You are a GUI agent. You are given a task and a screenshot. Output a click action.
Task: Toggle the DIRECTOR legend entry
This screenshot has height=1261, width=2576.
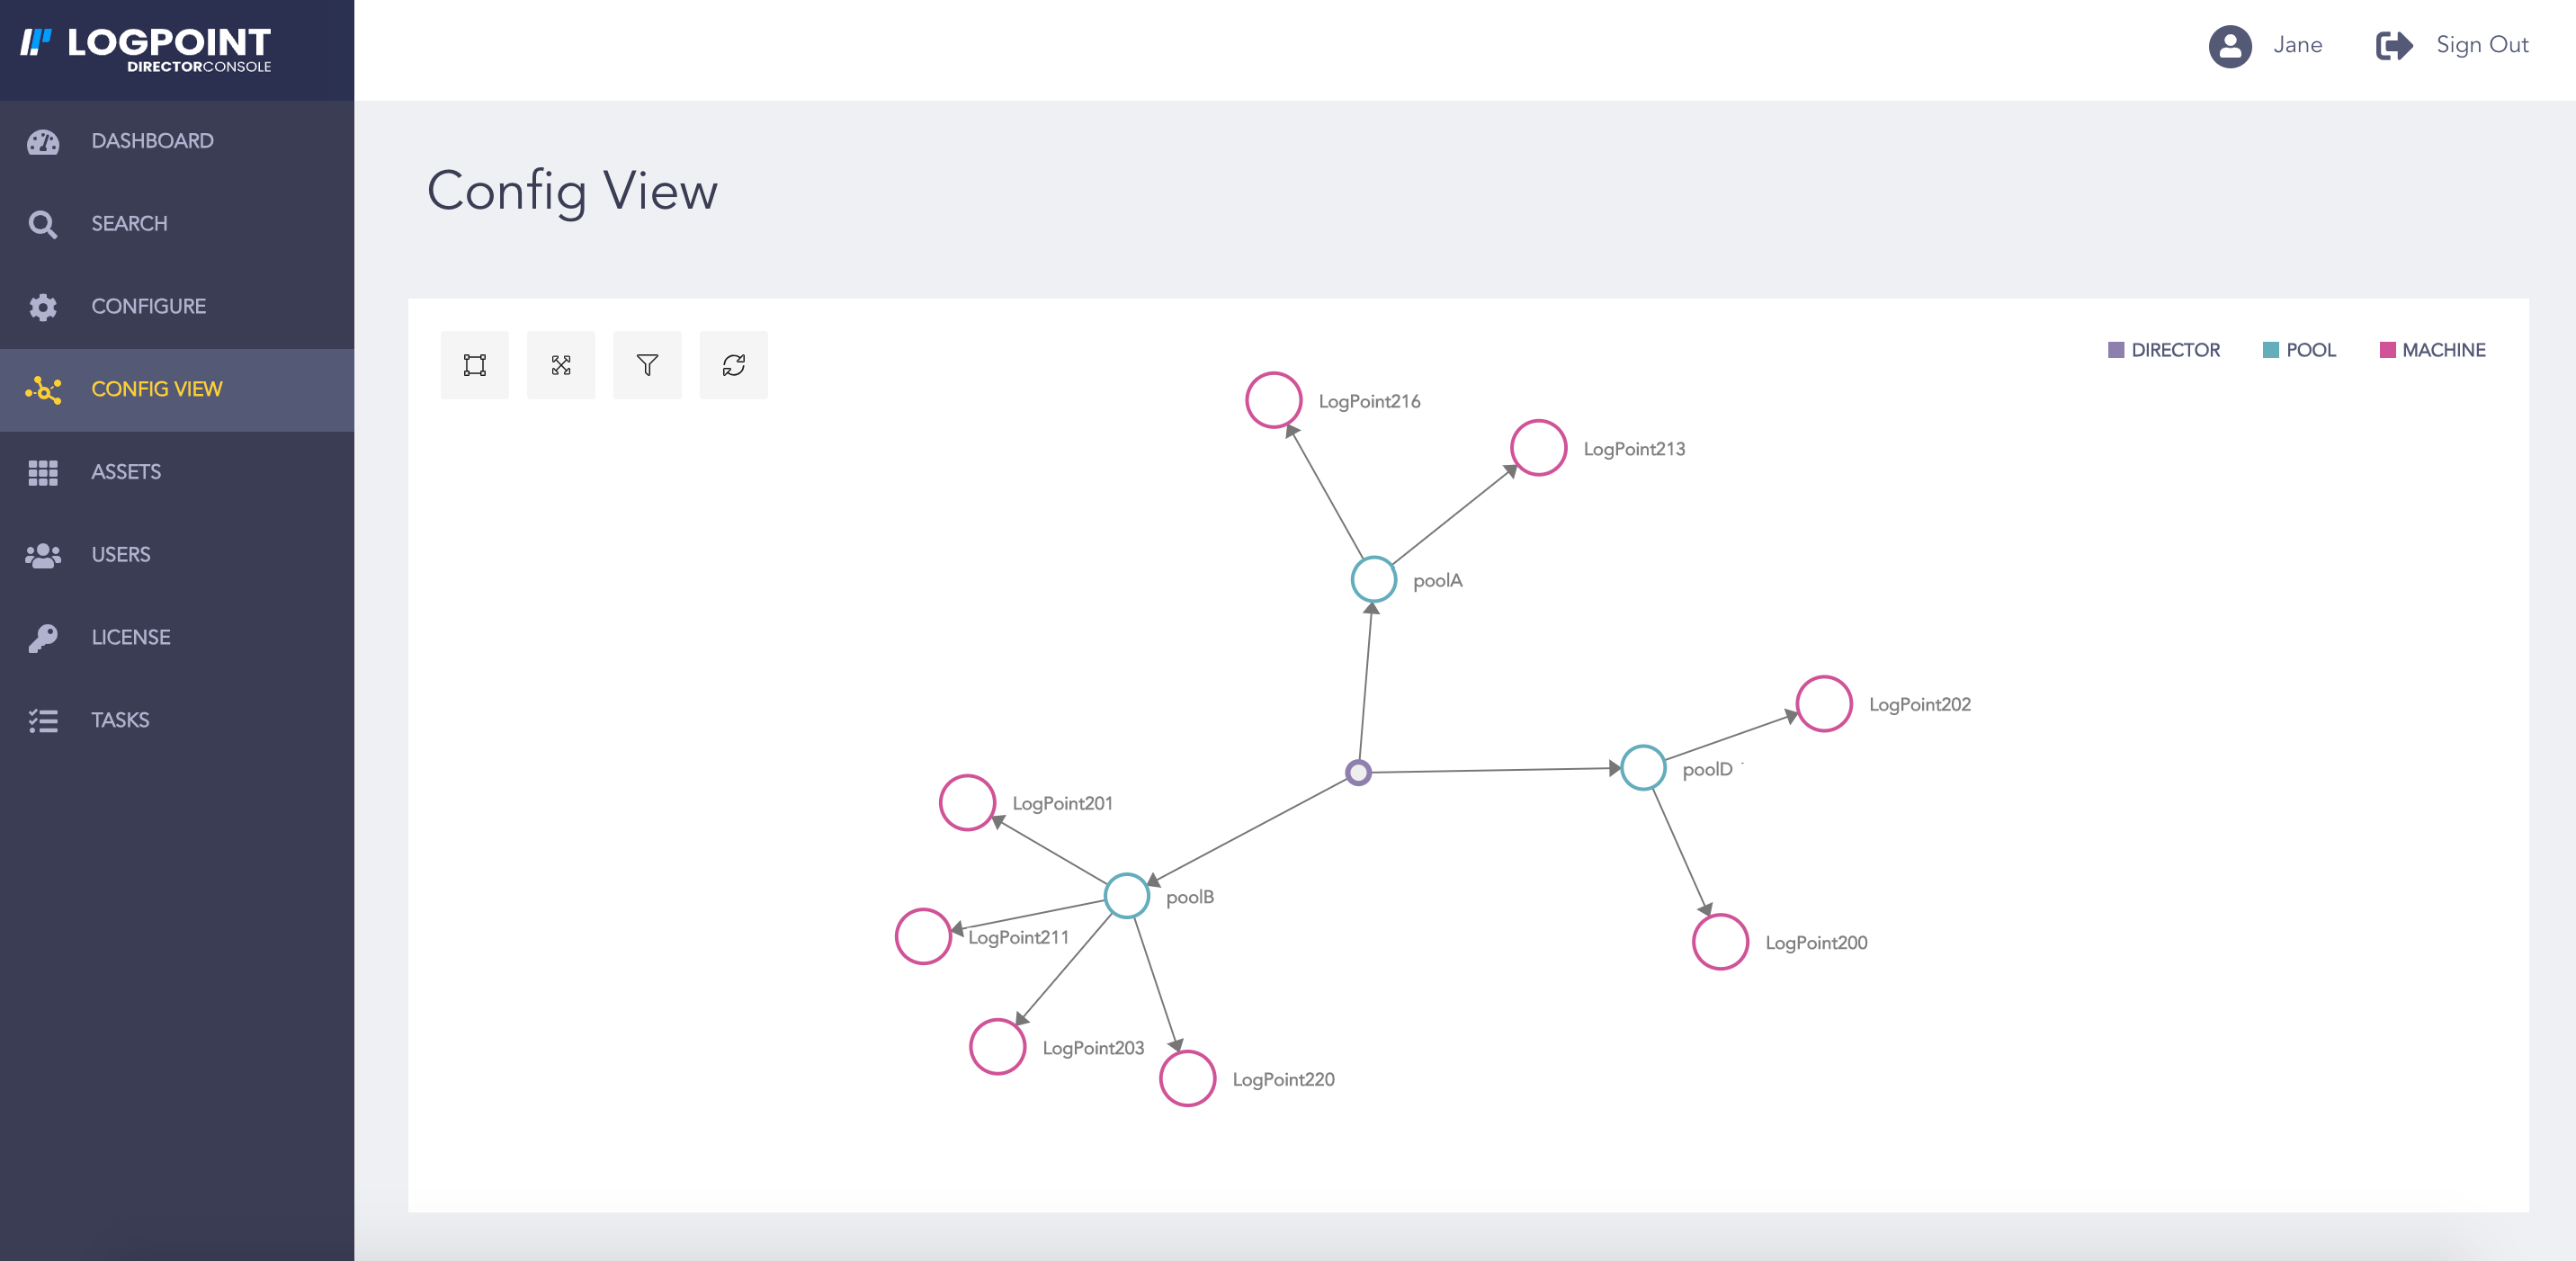2163,350
